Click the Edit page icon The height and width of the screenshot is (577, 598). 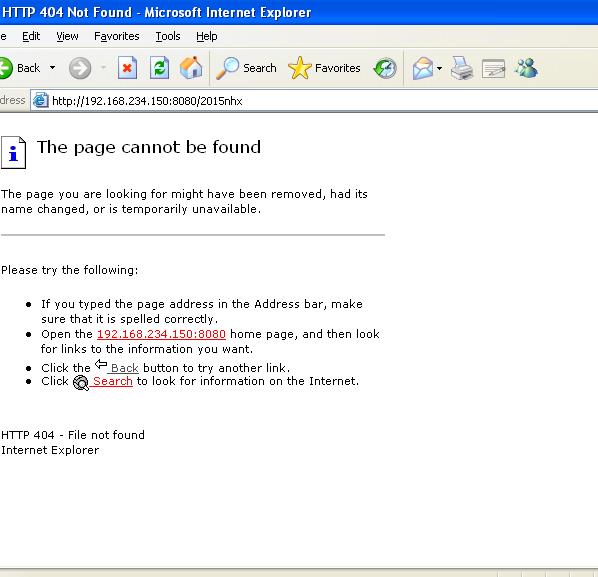tap(493, 69)
